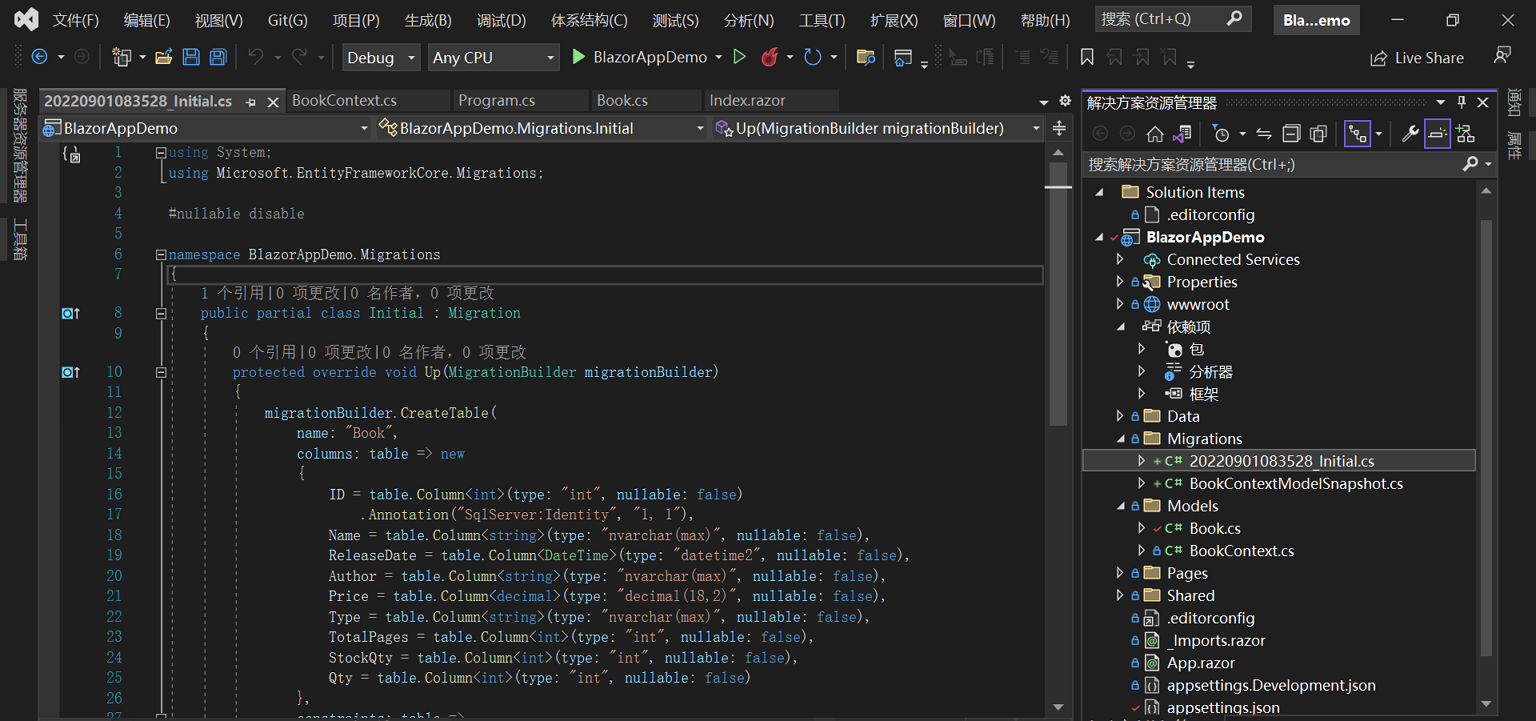Toggle the highlighted file nesting tree icon
This screenshot has width=1536, height=721.
[1357, 134]
